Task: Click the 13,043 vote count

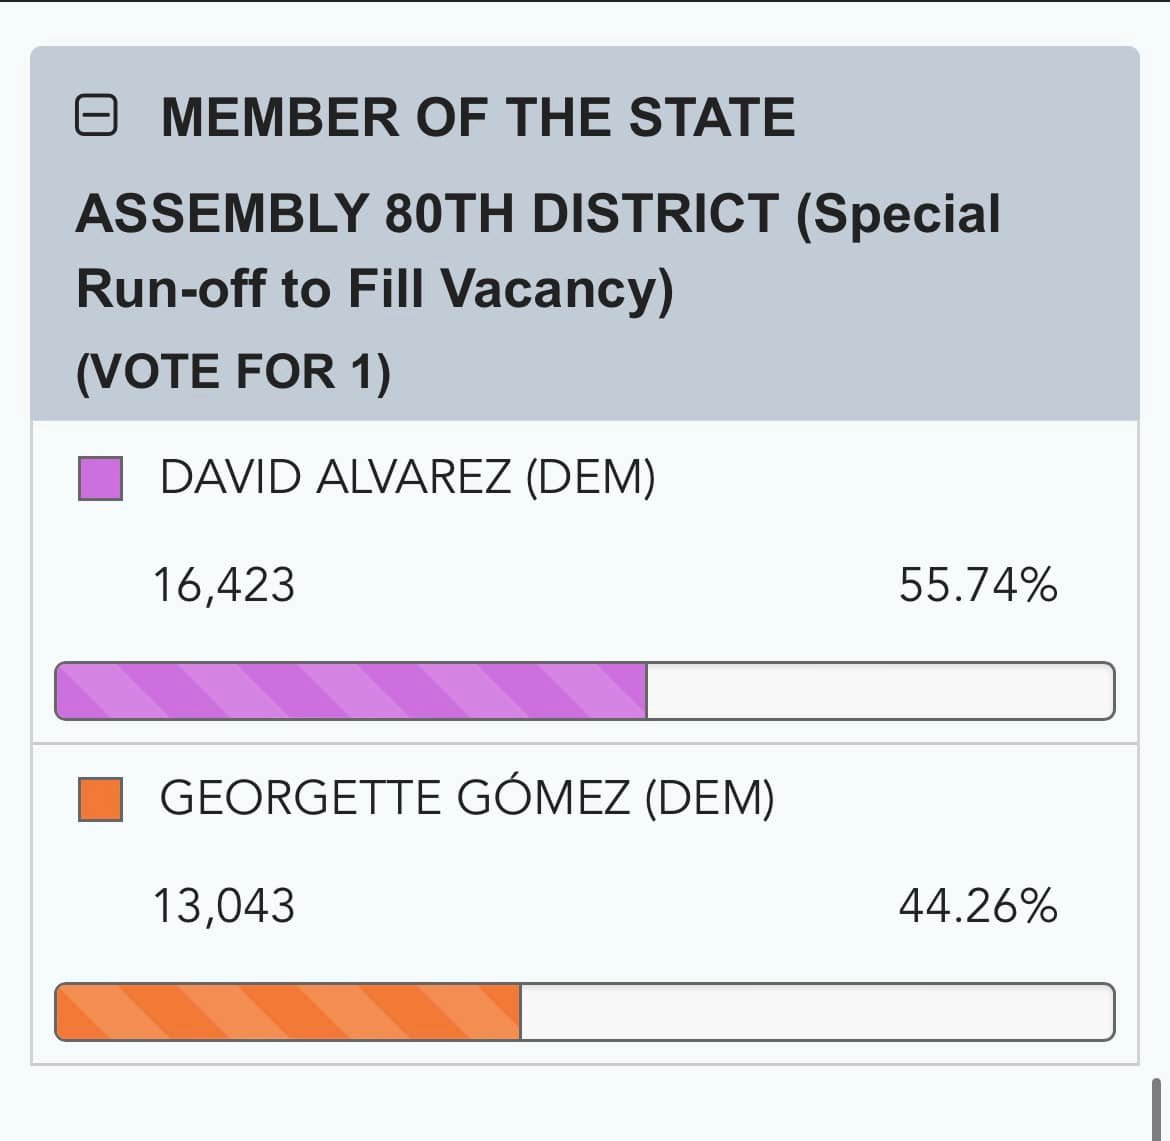Action: [223, 906]
